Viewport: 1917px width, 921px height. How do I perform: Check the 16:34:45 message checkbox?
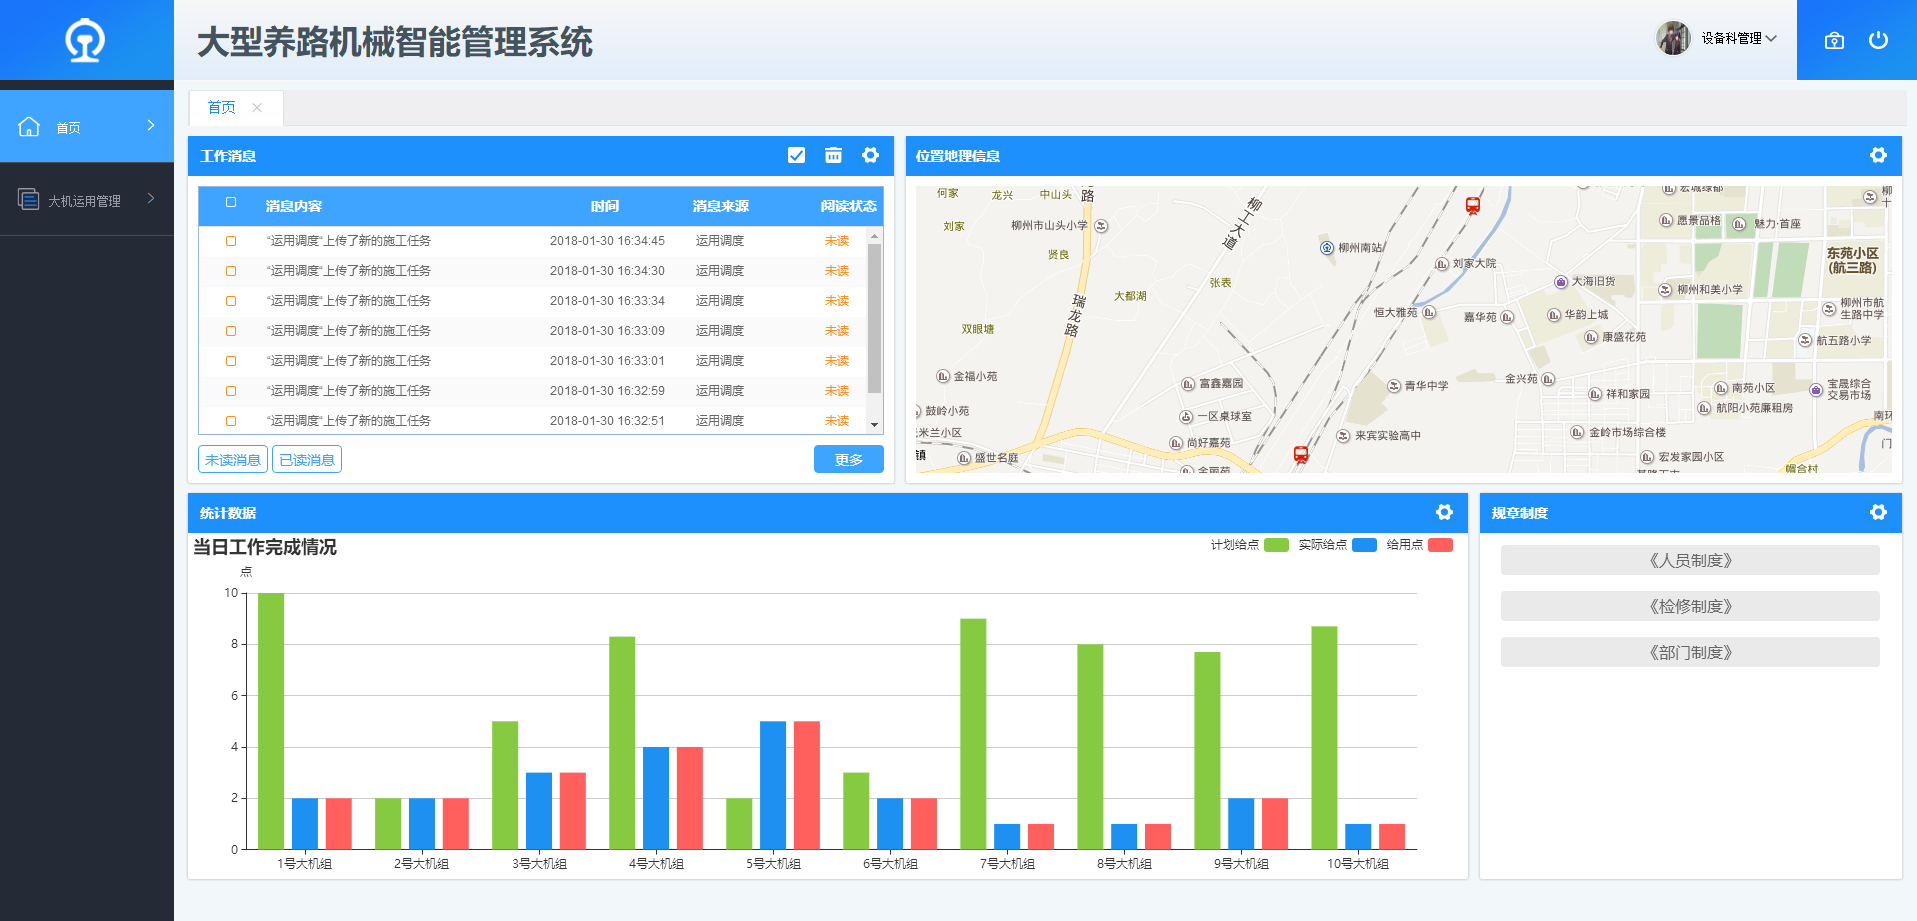coord(231,241)
